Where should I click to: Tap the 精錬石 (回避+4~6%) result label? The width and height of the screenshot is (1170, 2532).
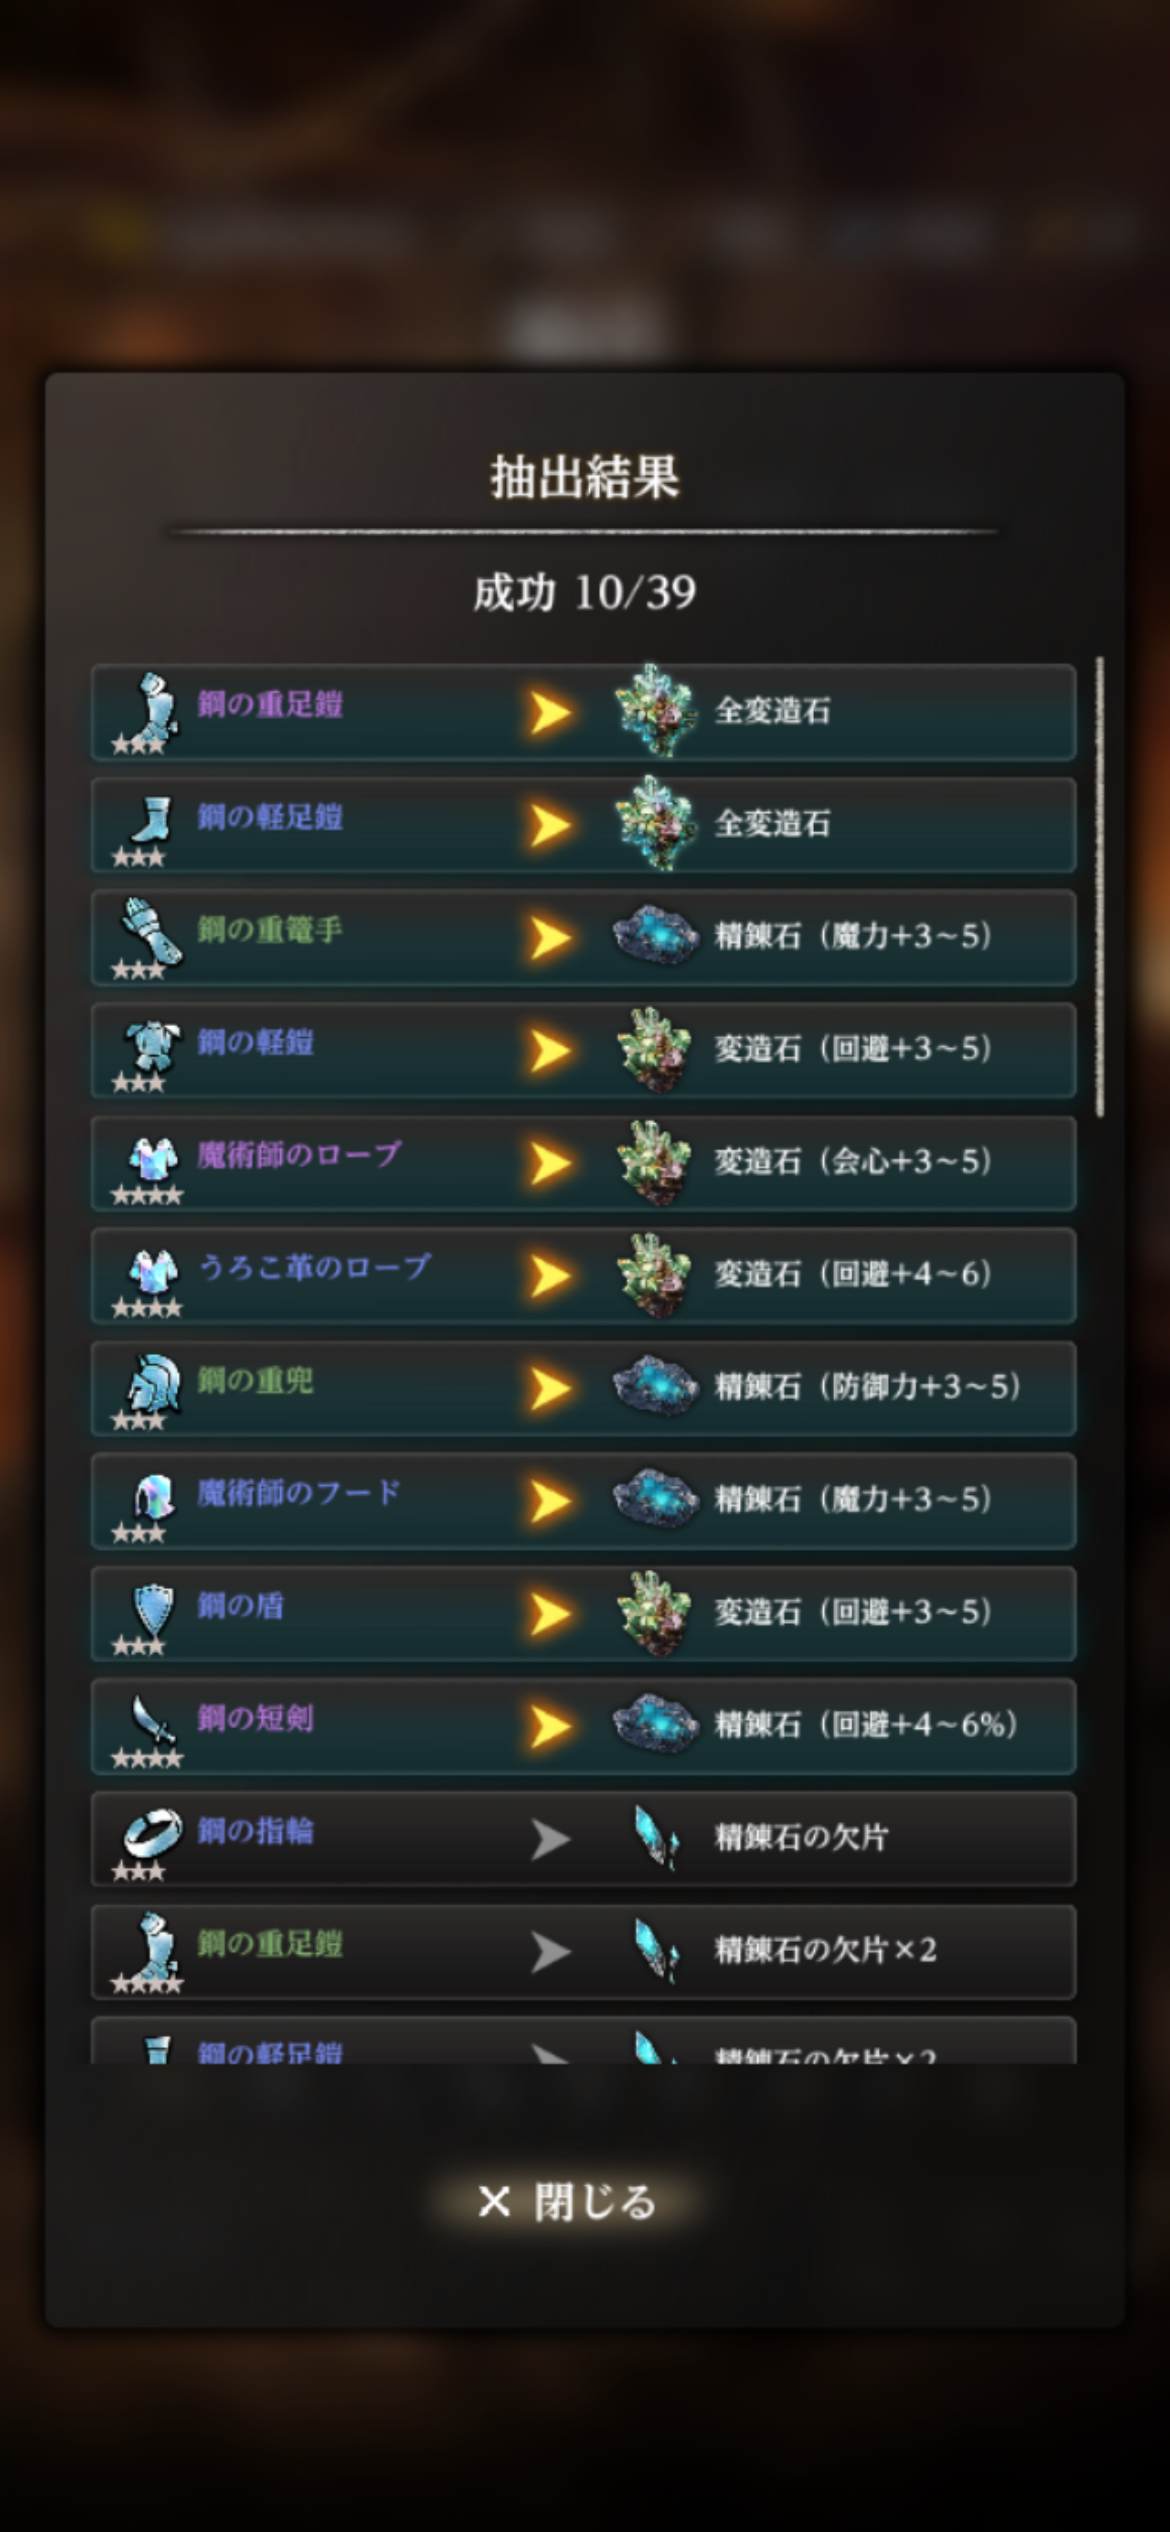point(866,1724)
